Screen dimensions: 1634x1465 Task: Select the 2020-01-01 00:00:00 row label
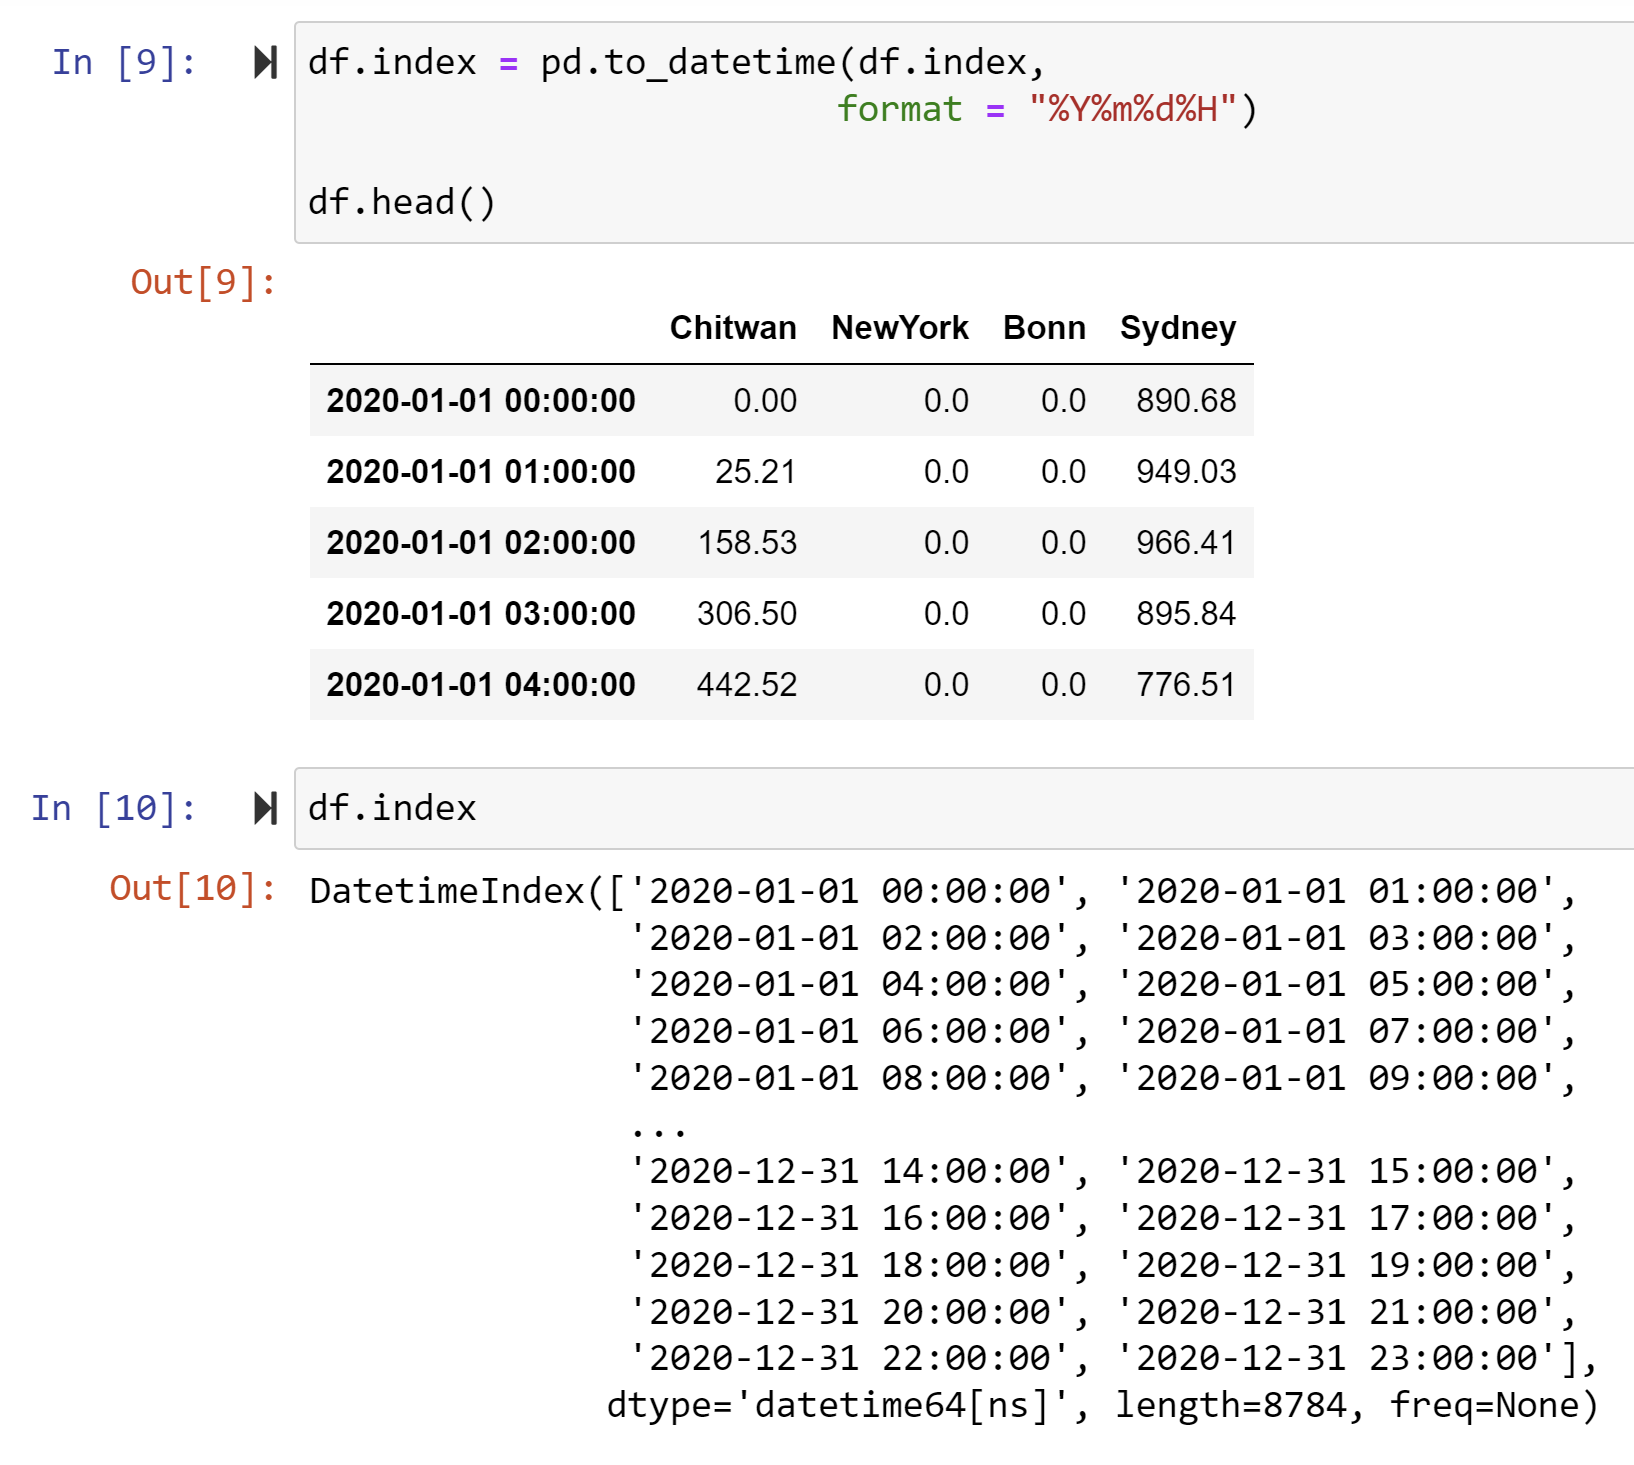pos(481,401)
